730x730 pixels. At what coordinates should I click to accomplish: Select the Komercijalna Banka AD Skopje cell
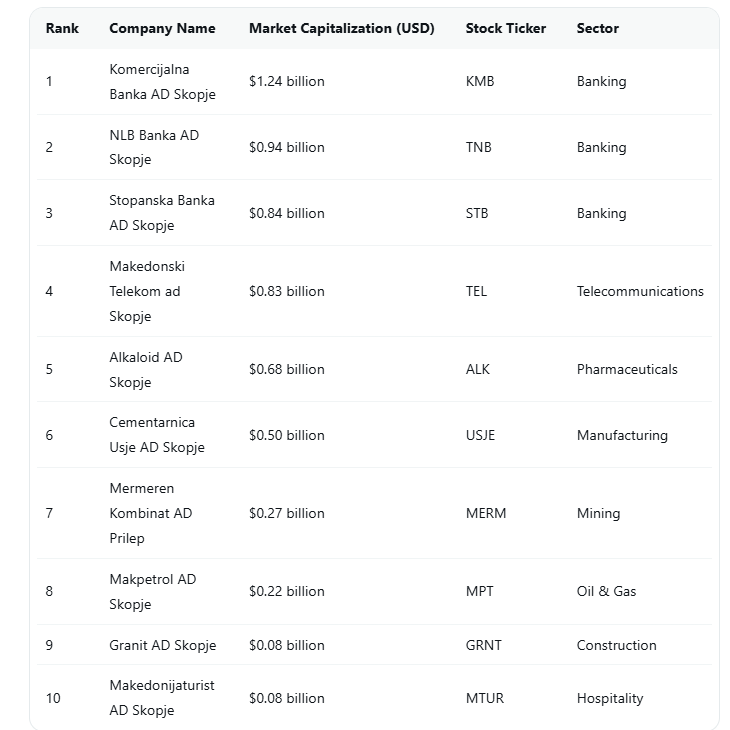[x=162, y=82]
